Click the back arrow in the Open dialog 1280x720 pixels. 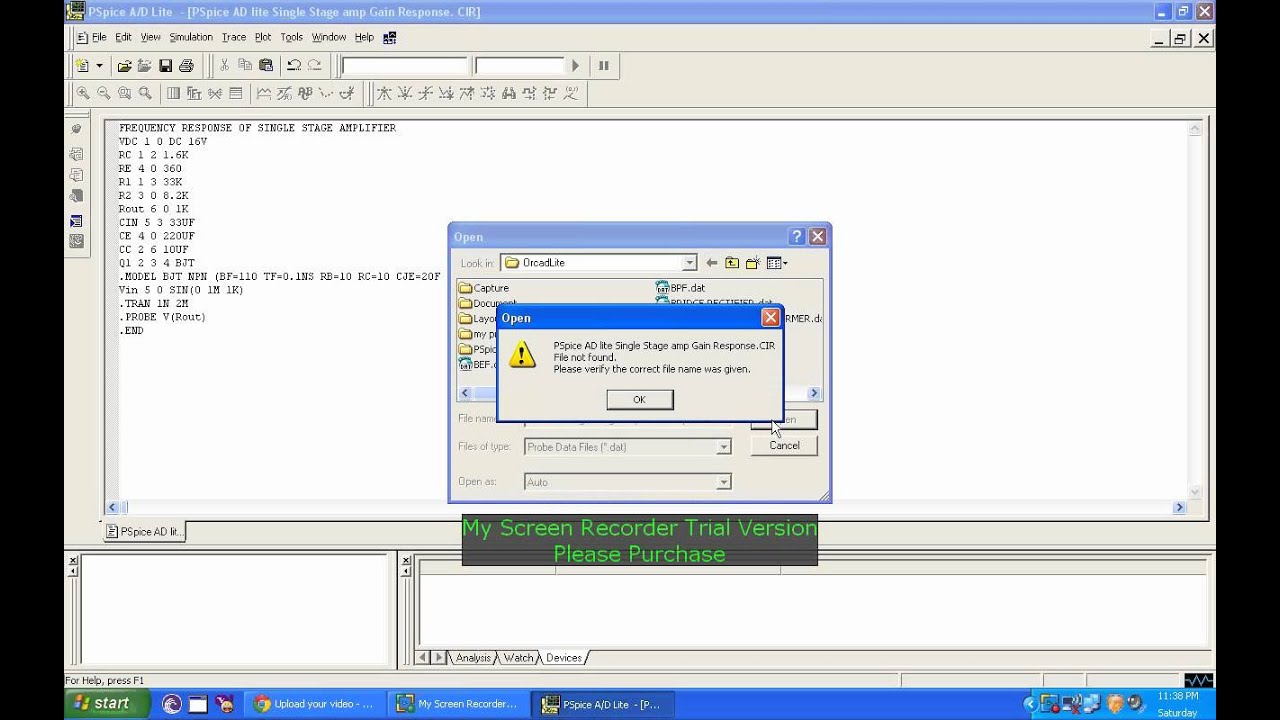tap(712, 263)
